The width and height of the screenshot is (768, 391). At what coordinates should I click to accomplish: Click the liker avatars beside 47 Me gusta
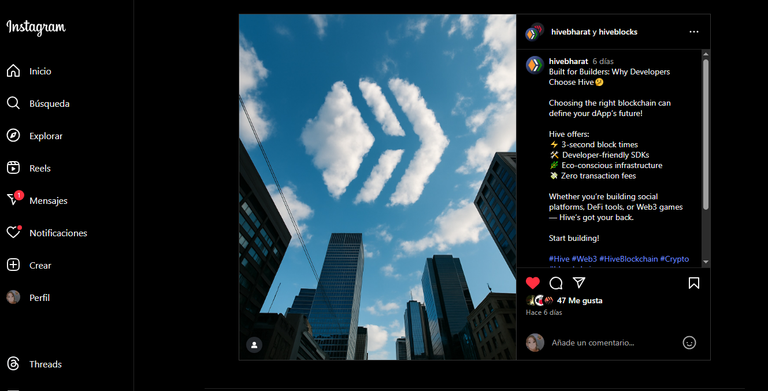click(x=540, y=300)
